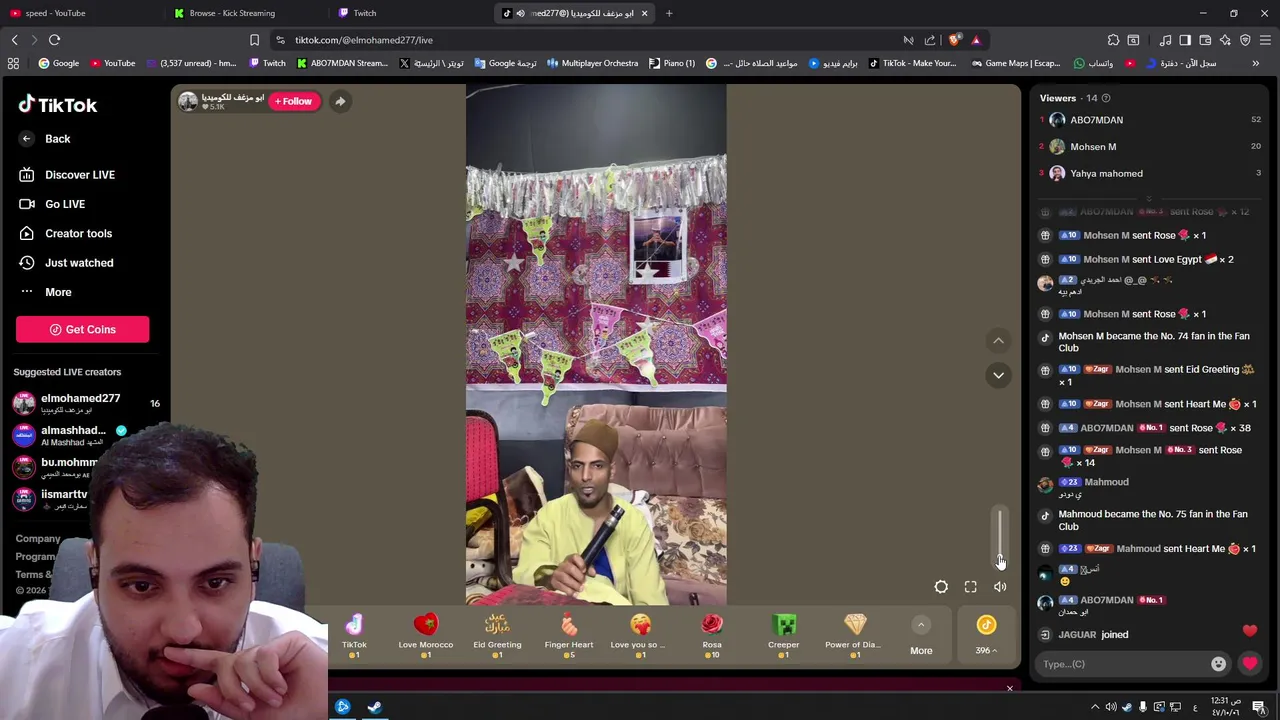Go to next live stream arrow

[998, 375]
